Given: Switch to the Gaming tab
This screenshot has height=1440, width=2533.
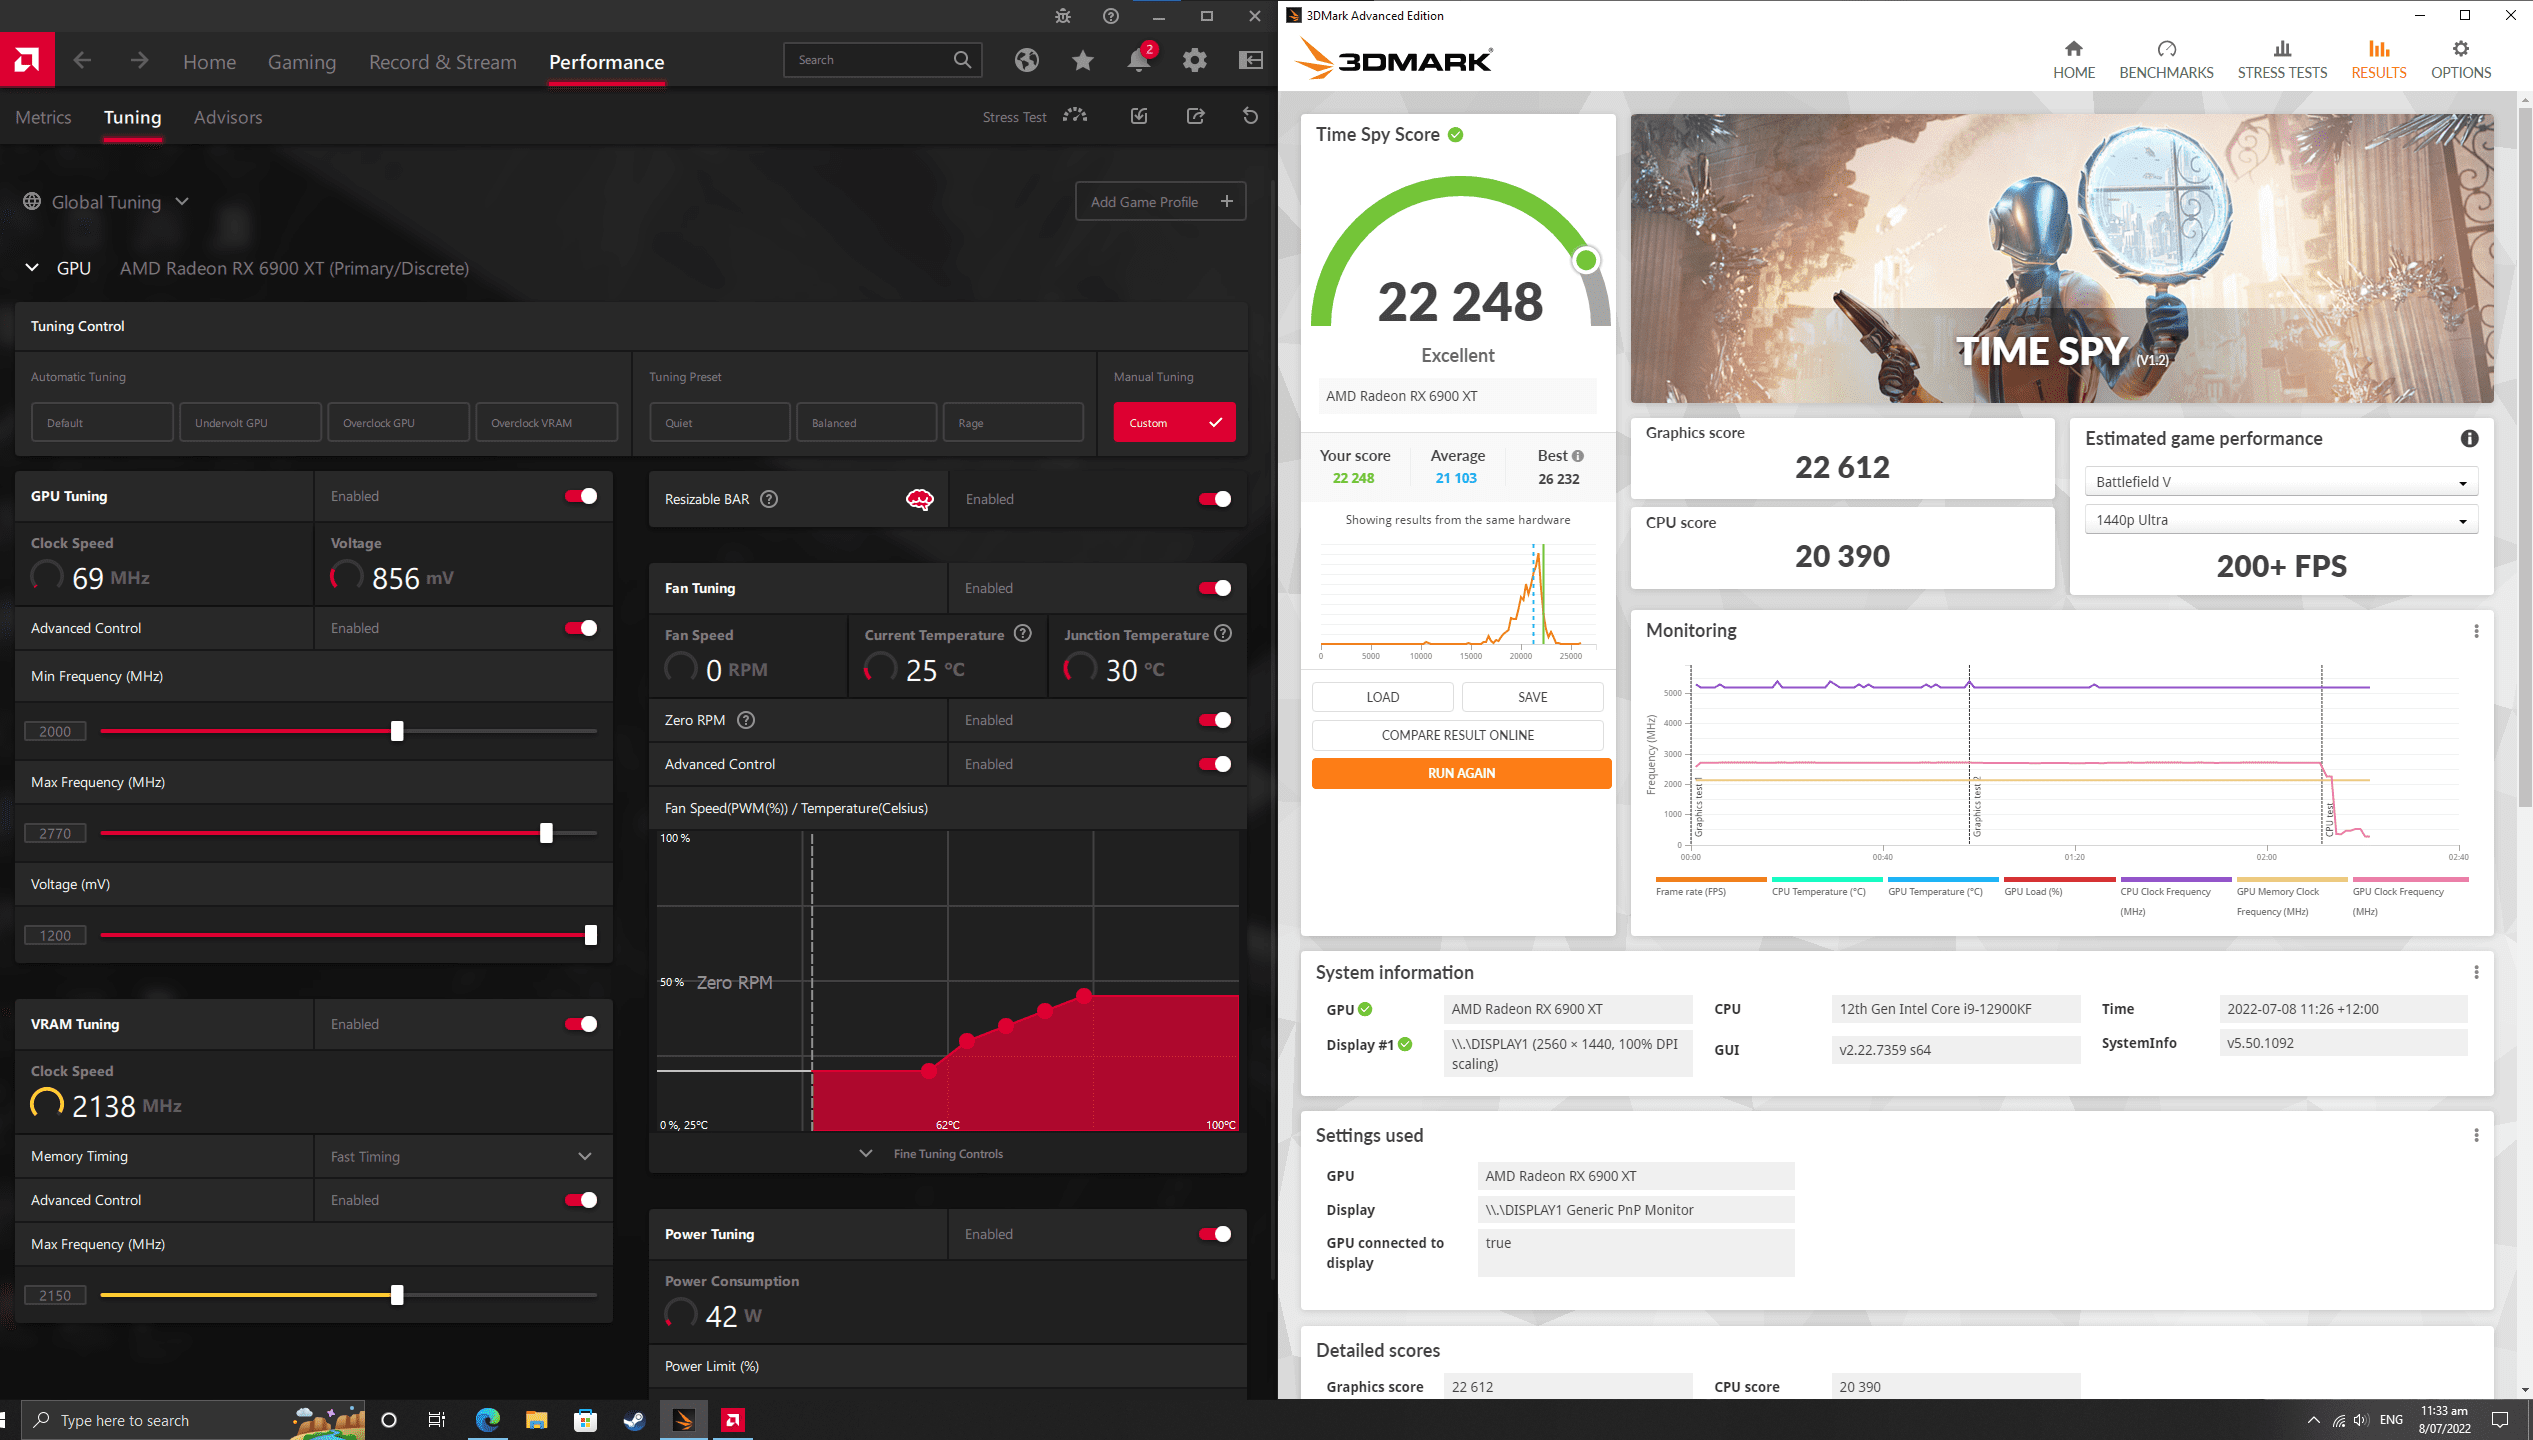Looking at the screenshot, I should click(302, 62).
